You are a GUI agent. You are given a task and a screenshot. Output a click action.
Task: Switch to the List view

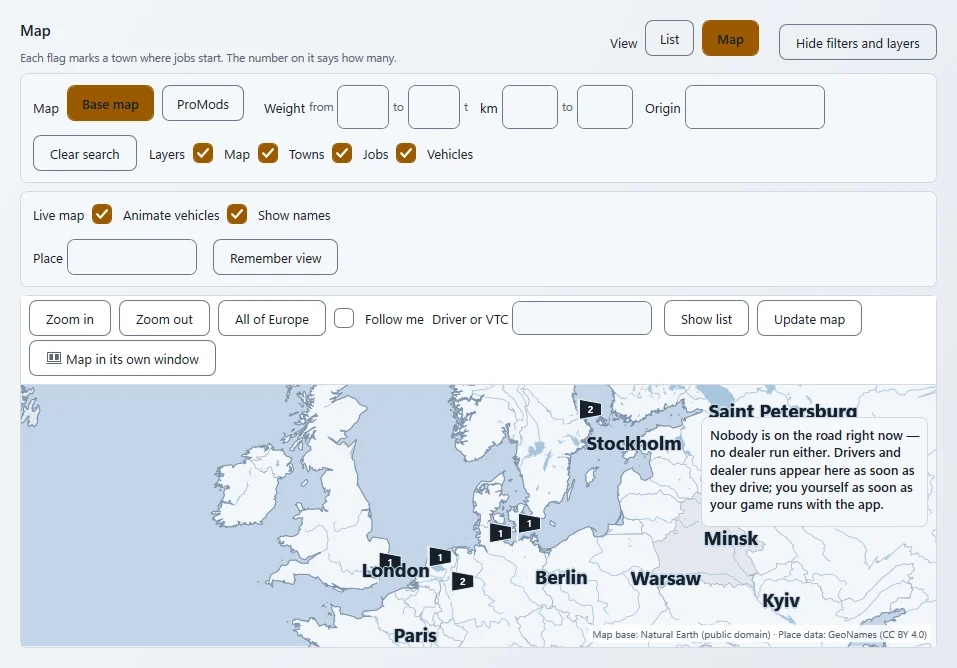pyautogui.click(x=670, y=38)
